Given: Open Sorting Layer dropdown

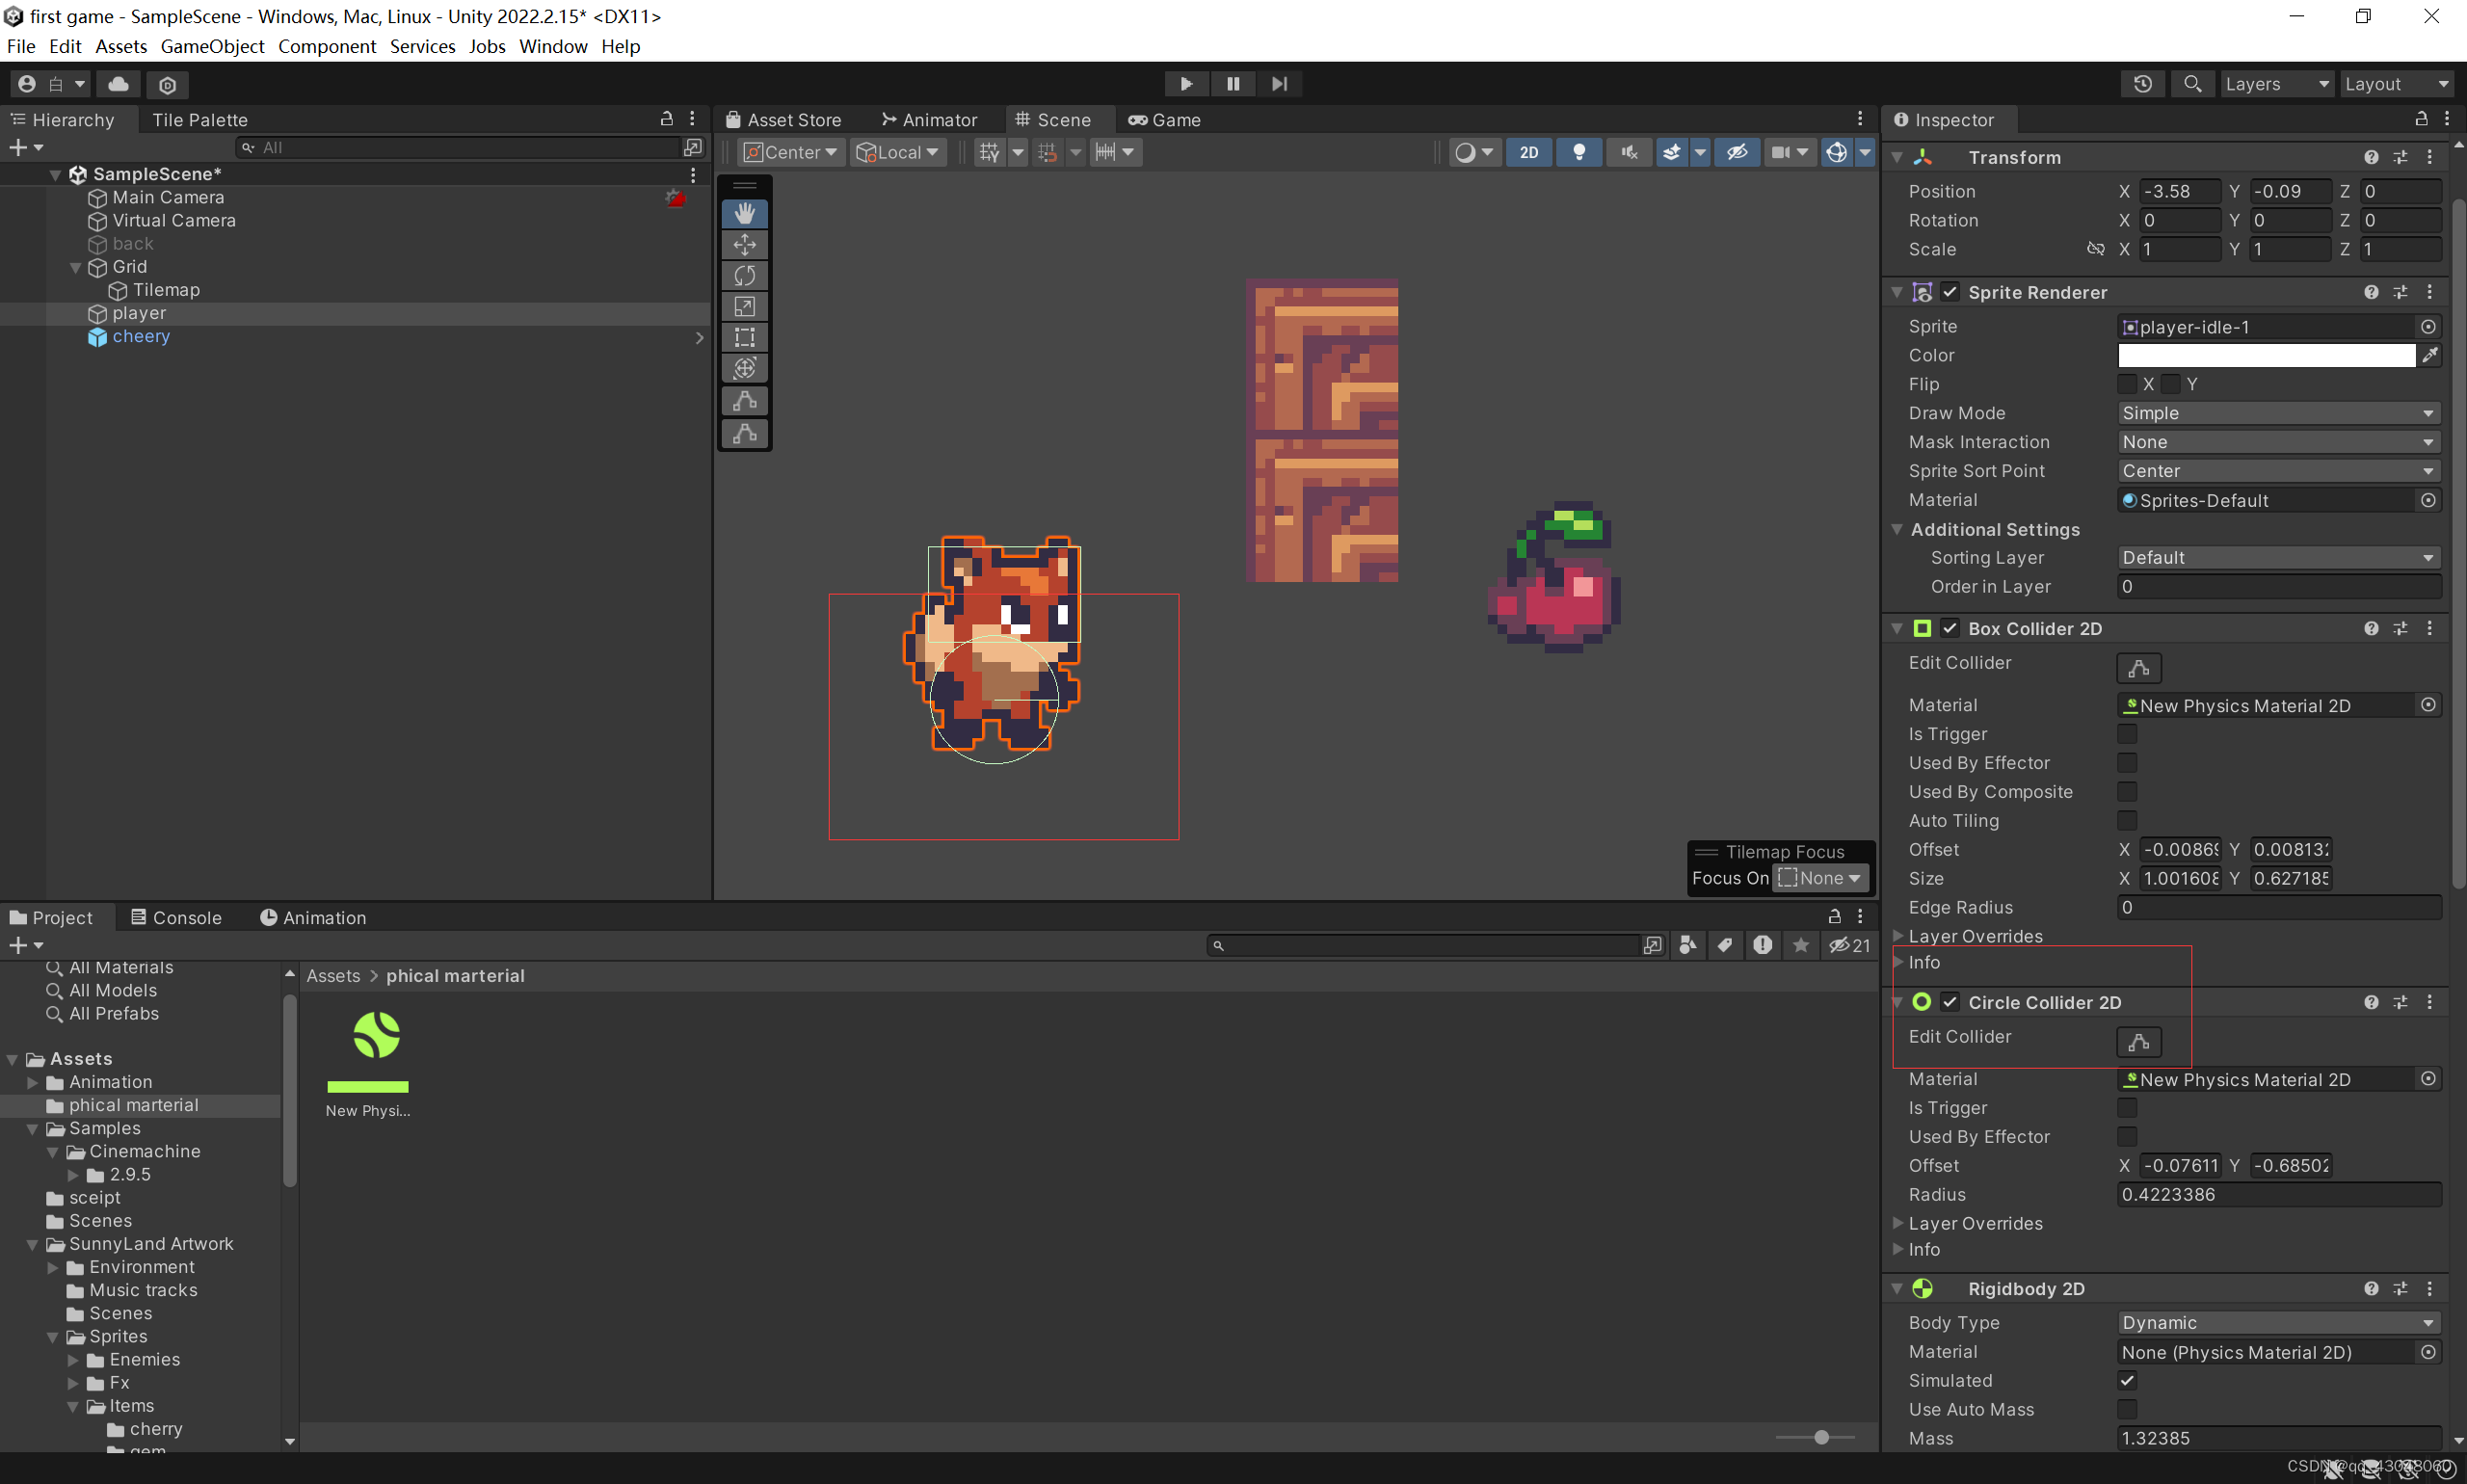Looking at the screenshot, I should click(x=2278, y=558).
